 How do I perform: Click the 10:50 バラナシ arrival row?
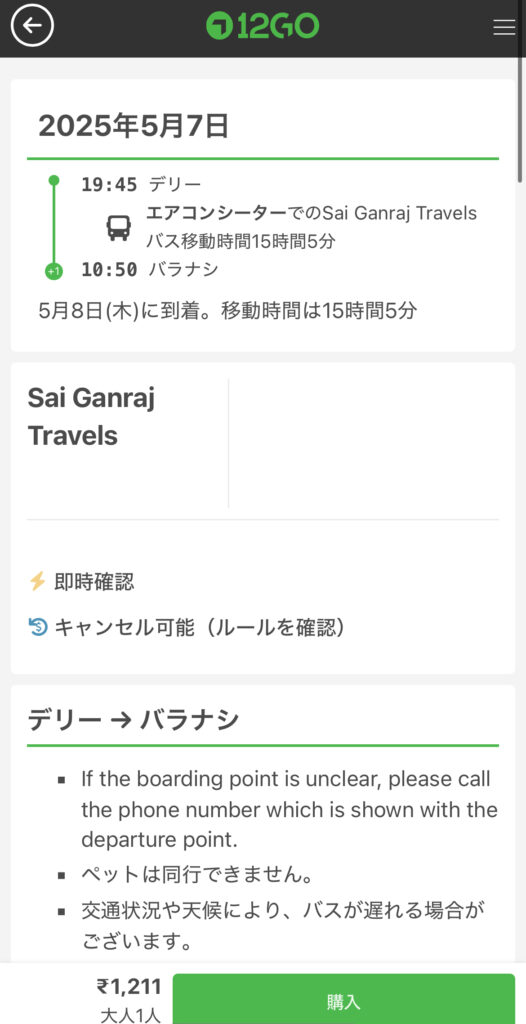[x=150, y=270]
